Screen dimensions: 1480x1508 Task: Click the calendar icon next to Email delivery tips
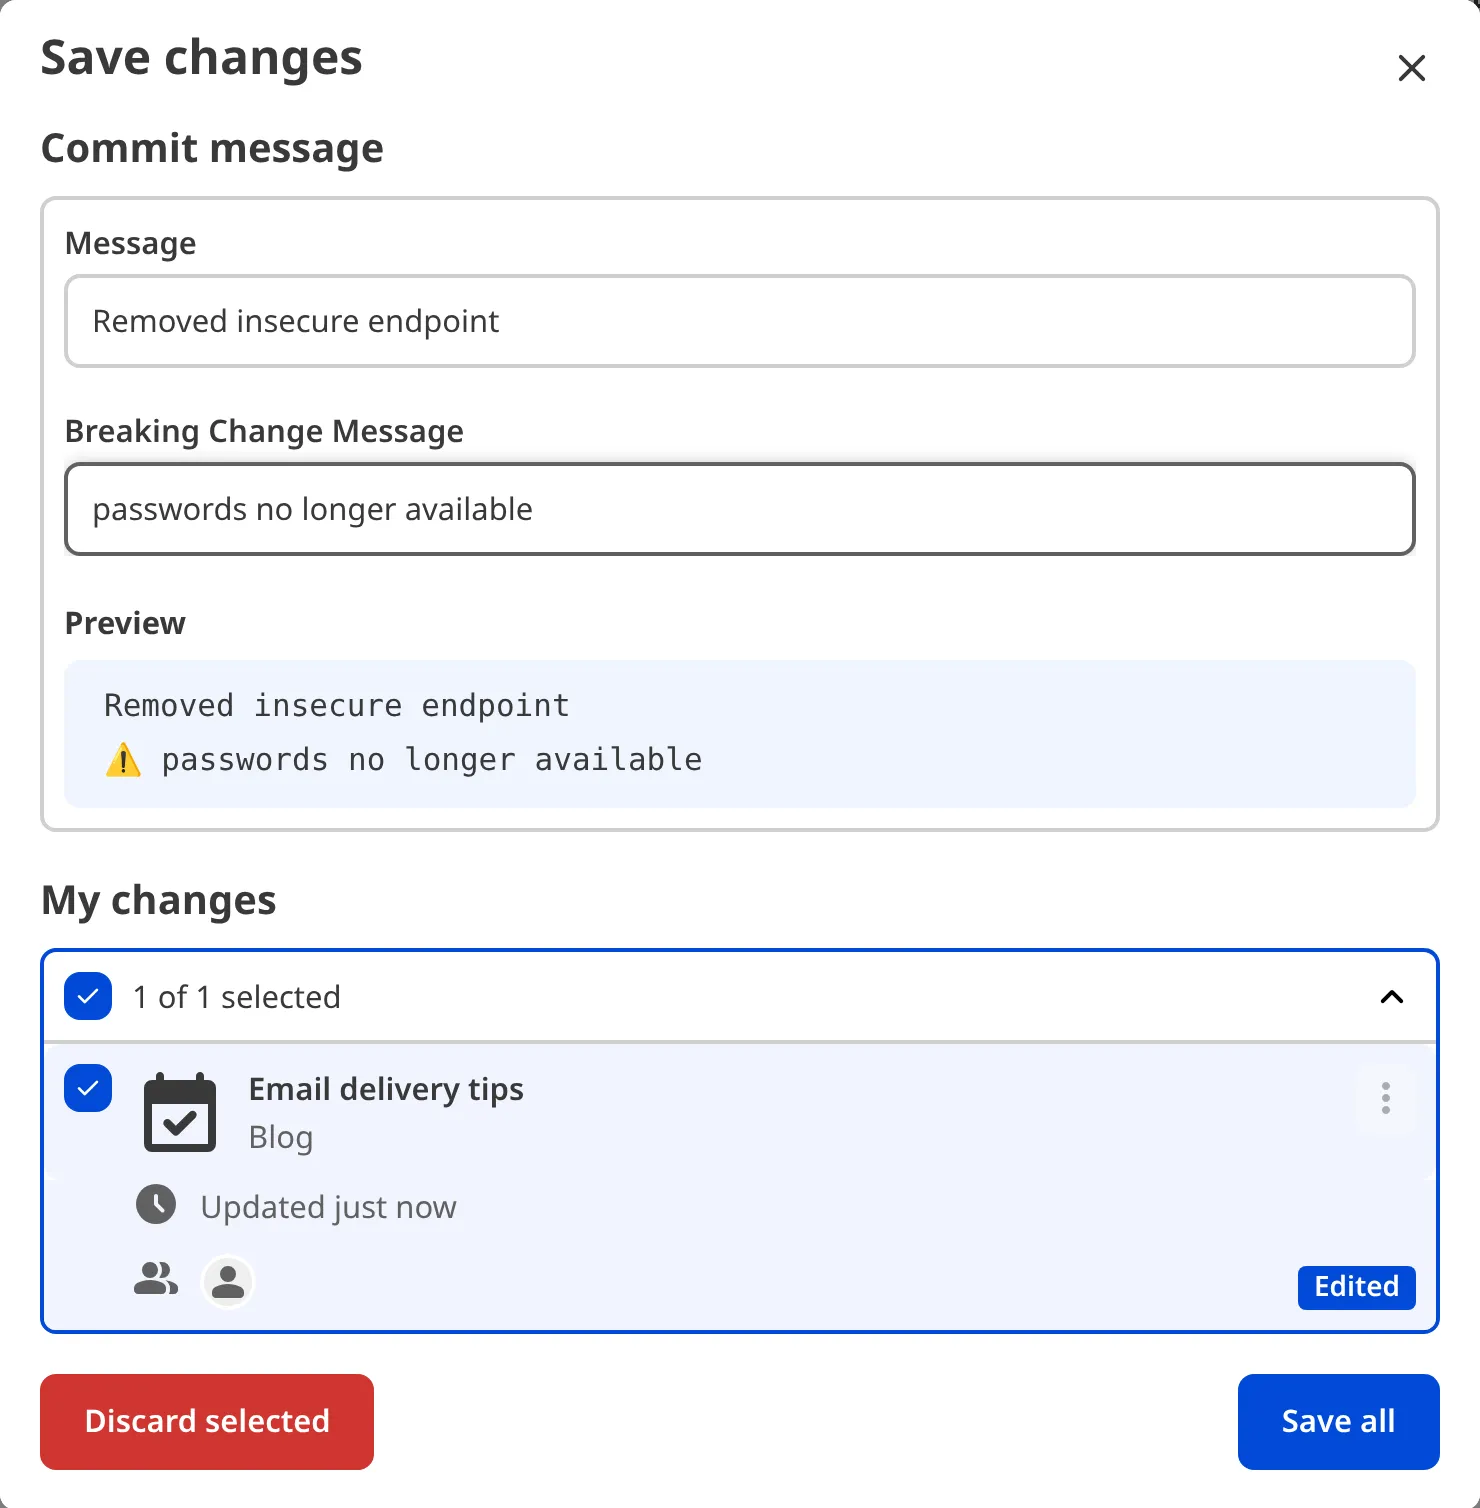[180, 1113]
